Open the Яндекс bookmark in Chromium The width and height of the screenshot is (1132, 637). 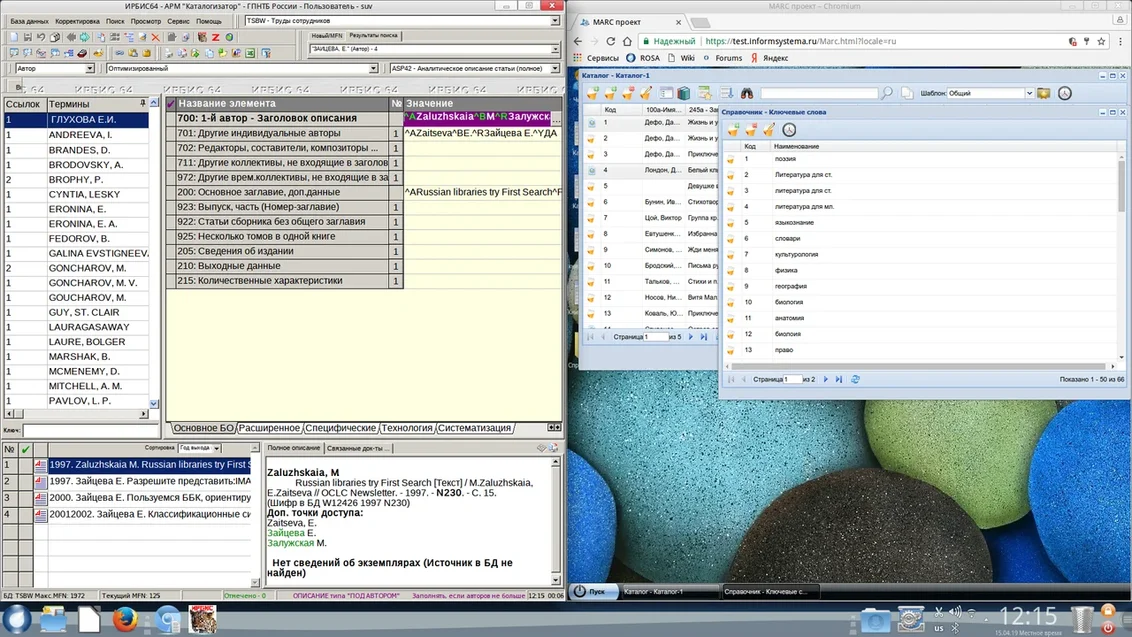(x=770, y=58)
